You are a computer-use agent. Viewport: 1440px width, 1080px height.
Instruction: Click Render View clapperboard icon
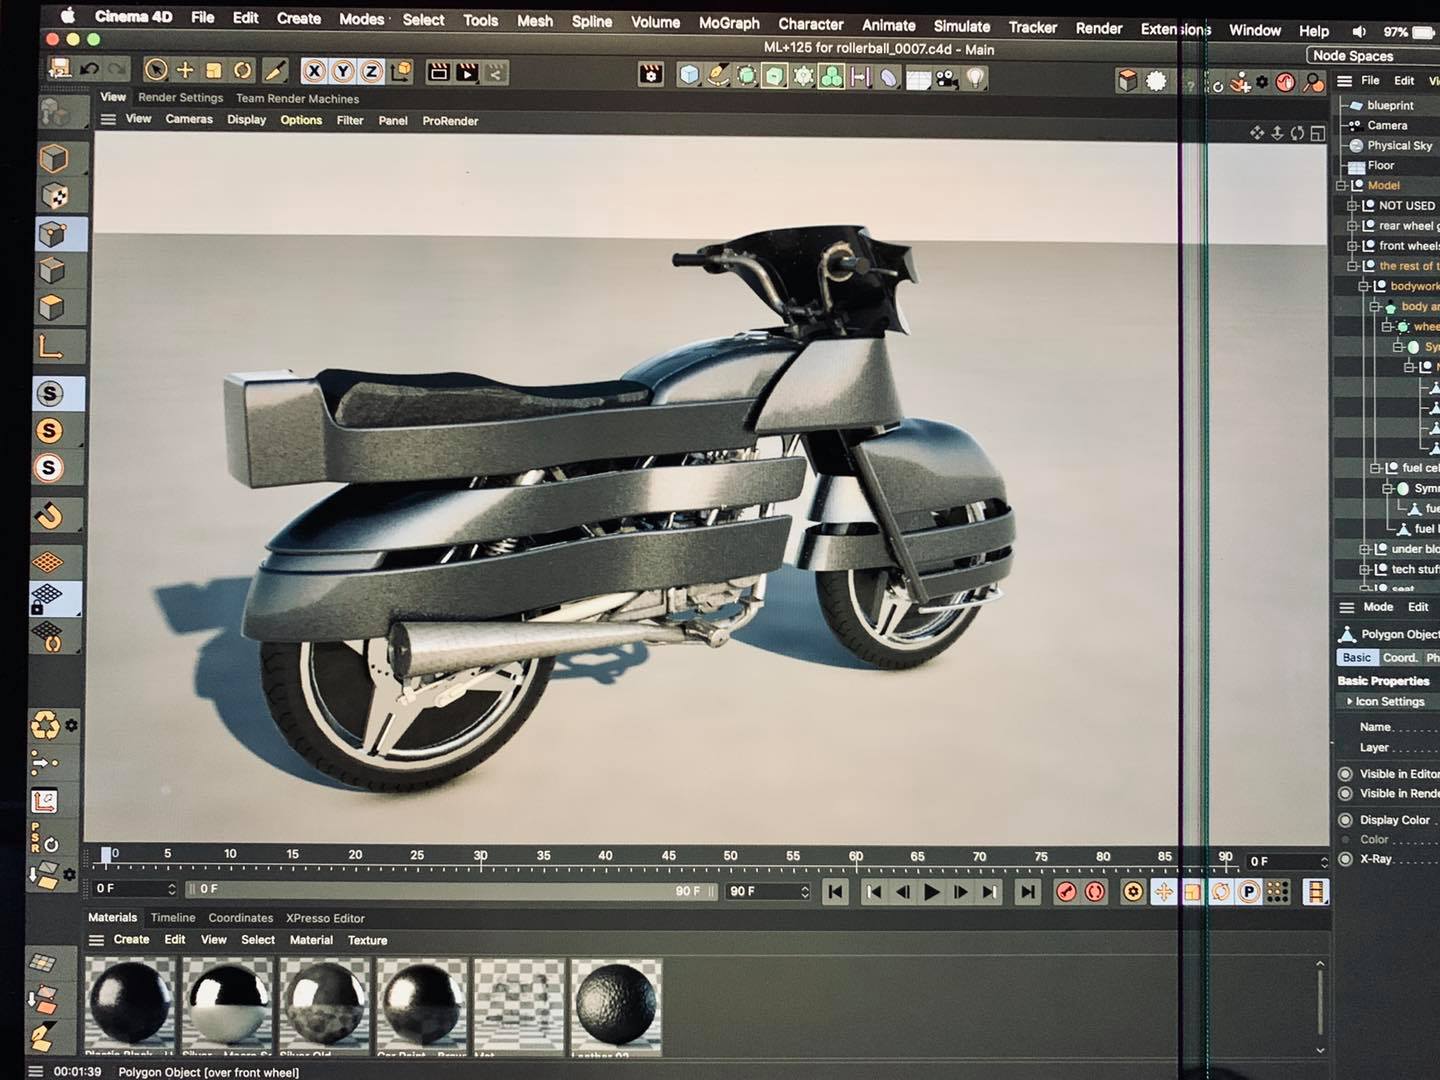438,72
